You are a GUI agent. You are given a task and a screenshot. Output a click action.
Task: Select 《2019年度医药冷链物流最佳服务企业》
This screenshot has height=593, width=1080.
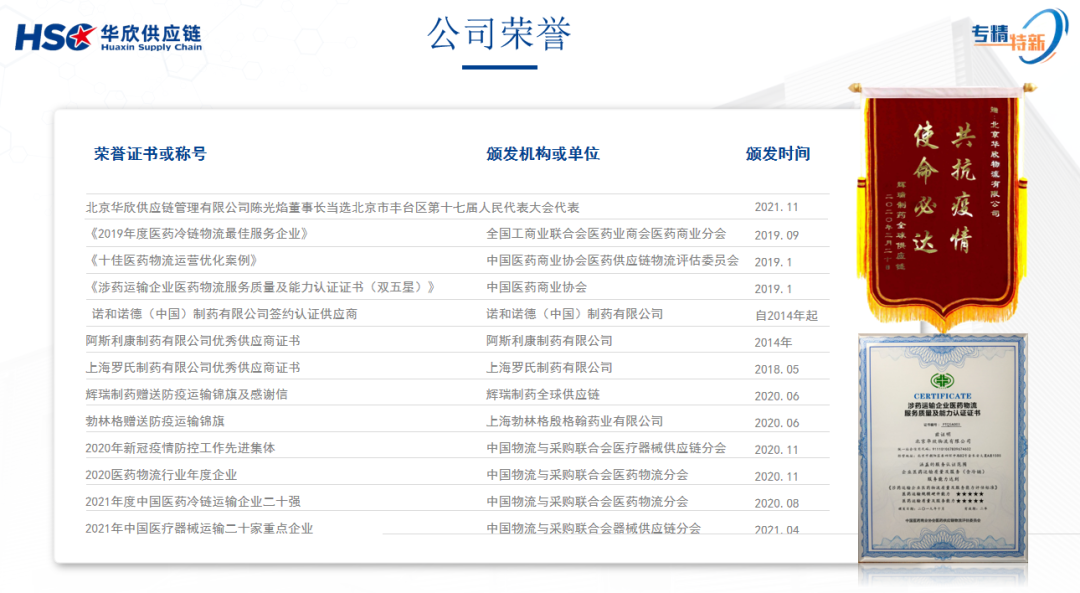197,234
